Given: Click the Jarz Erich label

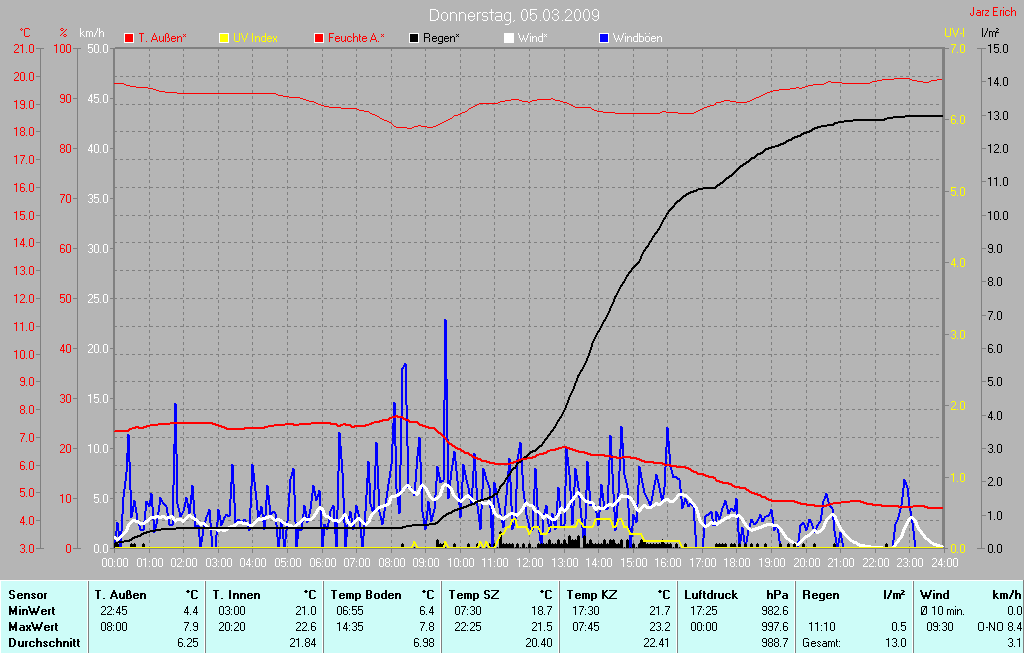Looking at the screenshot, I should pos(993,13).
